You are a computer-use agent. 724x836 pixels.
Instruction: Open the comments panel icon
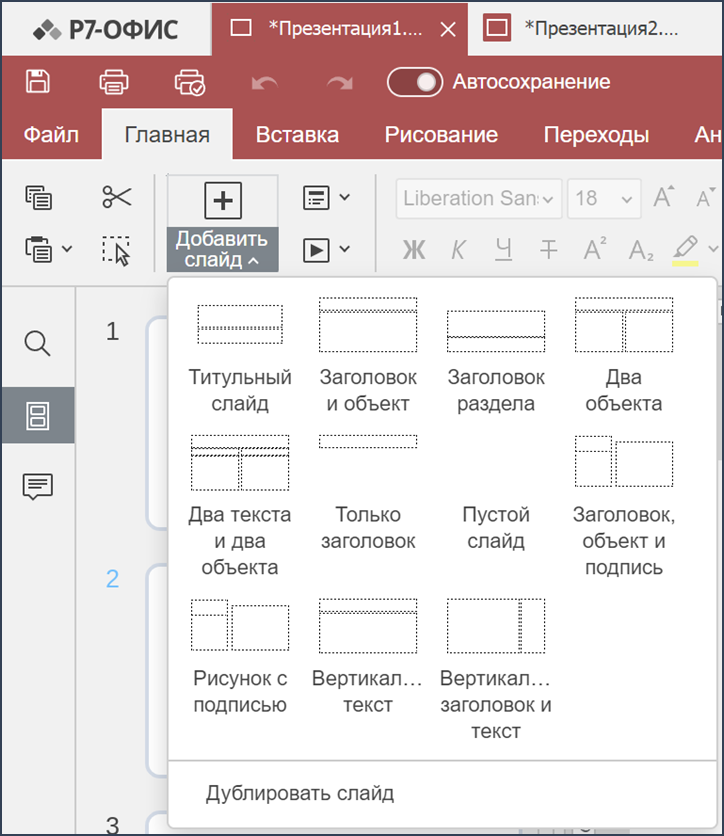(37, 486)
